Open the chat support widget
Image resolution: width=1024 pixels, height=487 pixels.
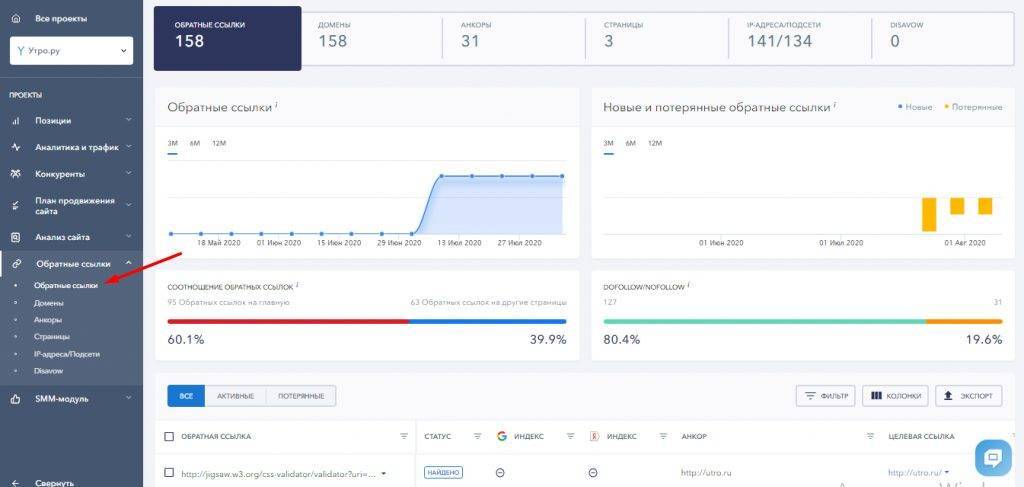click(x=993, y=458)
